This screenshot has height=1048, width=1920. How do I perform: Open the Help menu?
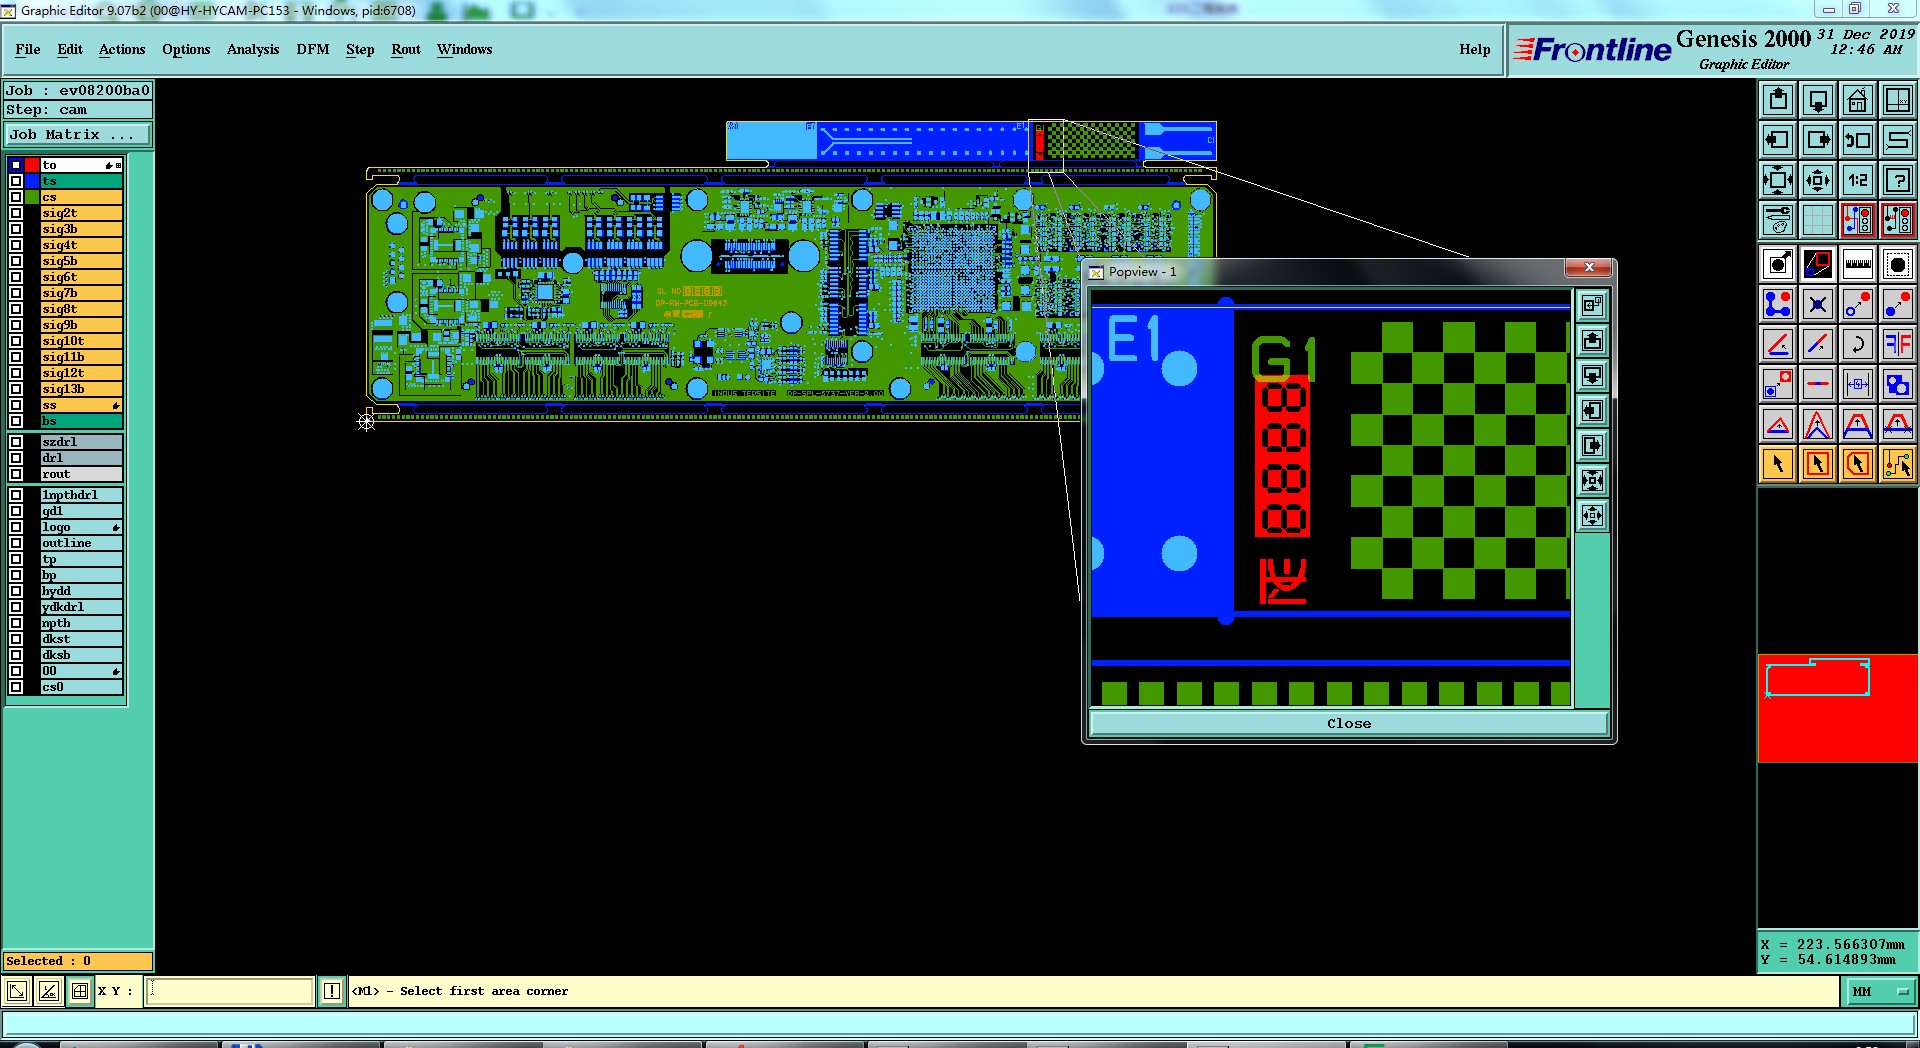[1474, 49]
